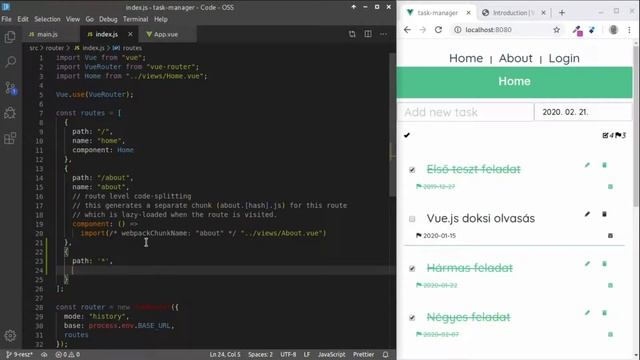The image size is (640, 360).
Task: Click the git branch 9-resz in status bar
Action: [19, 355]
